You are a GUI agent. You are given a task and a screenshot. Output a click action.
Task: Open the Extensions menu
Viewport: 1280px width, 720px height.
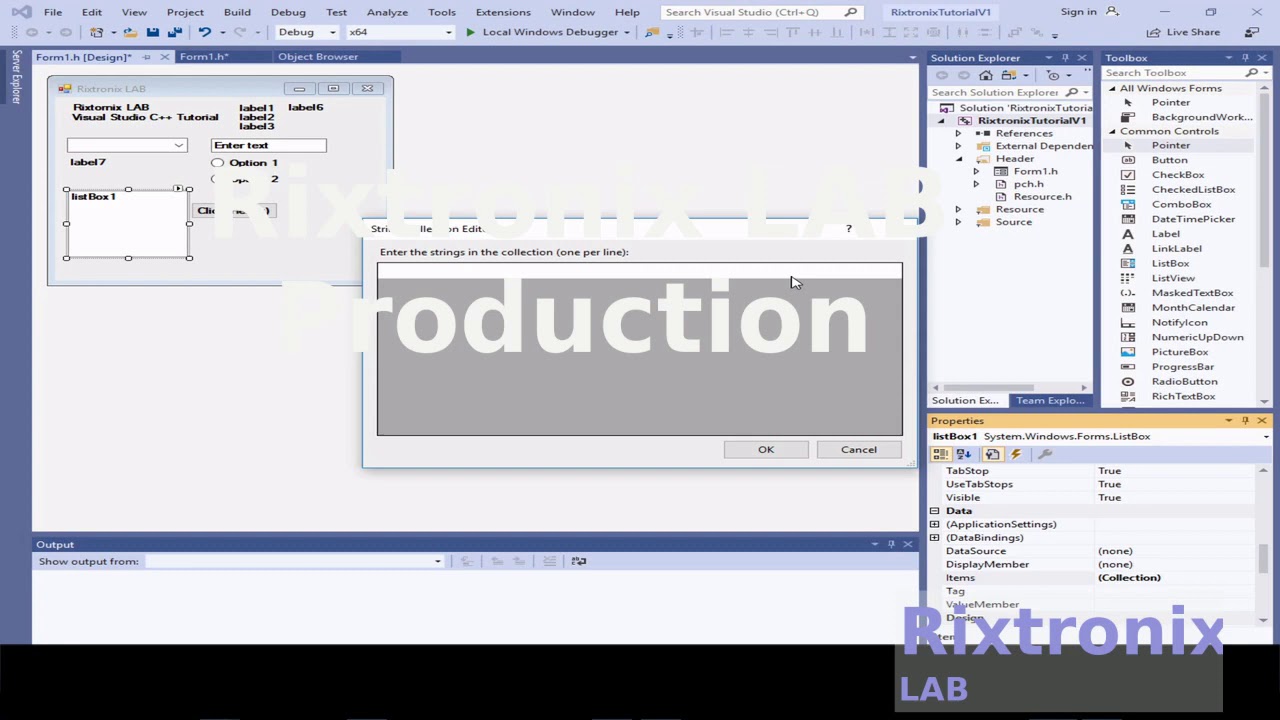(503, 12)
